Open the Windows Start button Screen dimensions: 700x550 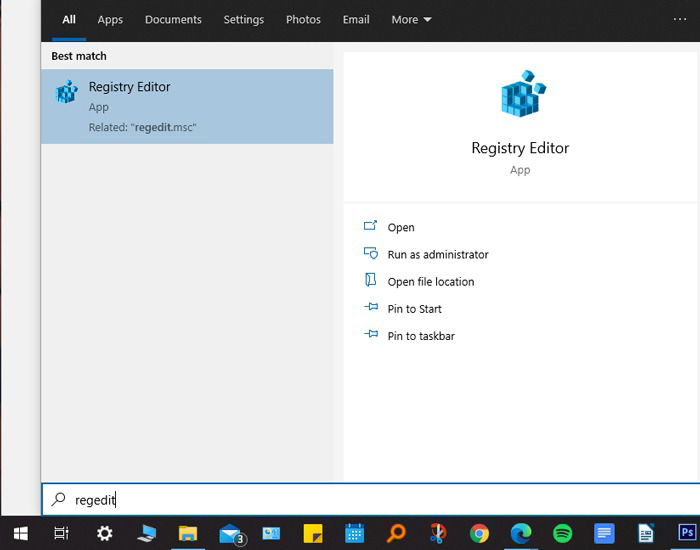click(21, 533)
